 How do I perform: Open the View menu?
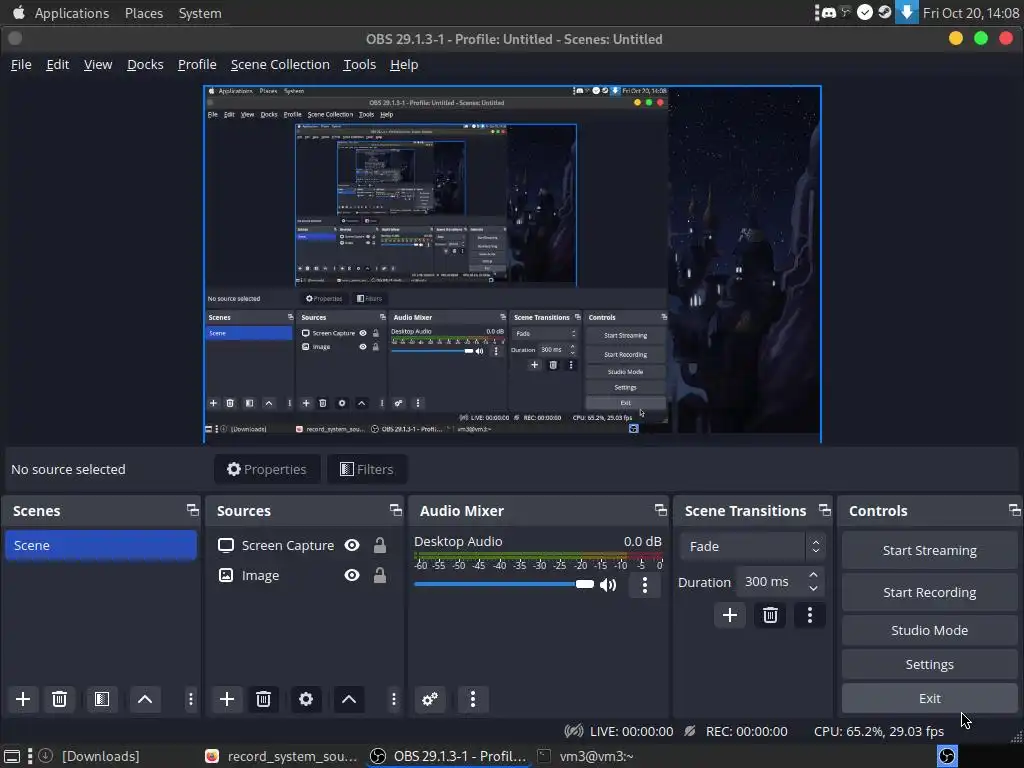click(x=98, y=65)
